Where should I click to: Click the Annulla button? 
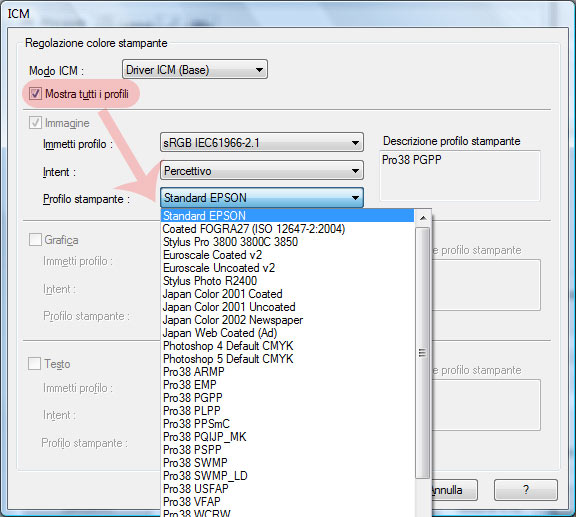[454, 490]
